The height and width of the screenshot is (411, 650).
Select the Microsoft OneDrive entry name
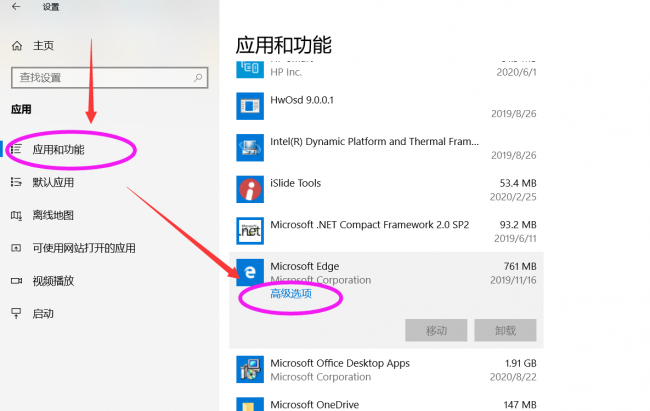(x=315, y=404)
